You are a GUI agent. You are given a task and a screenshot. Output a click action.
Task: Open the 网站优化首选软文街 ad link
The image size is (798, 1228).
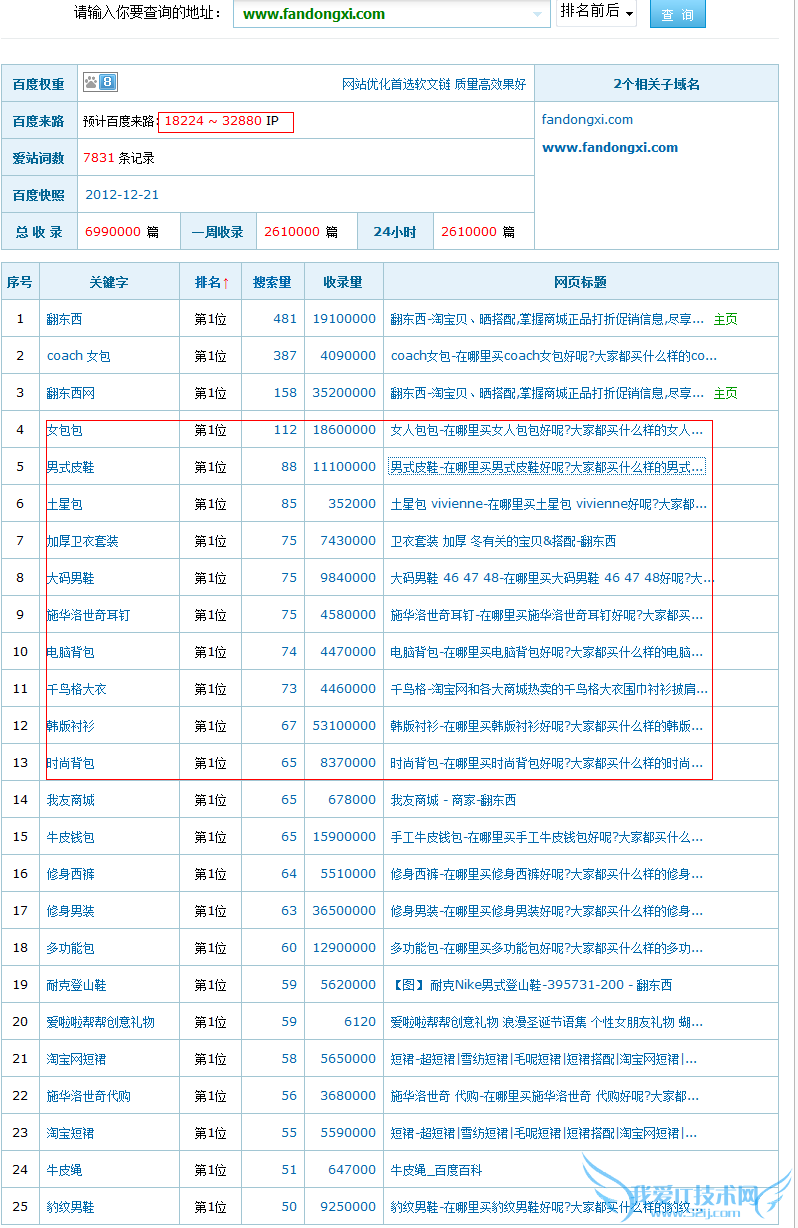click(434, 84)
